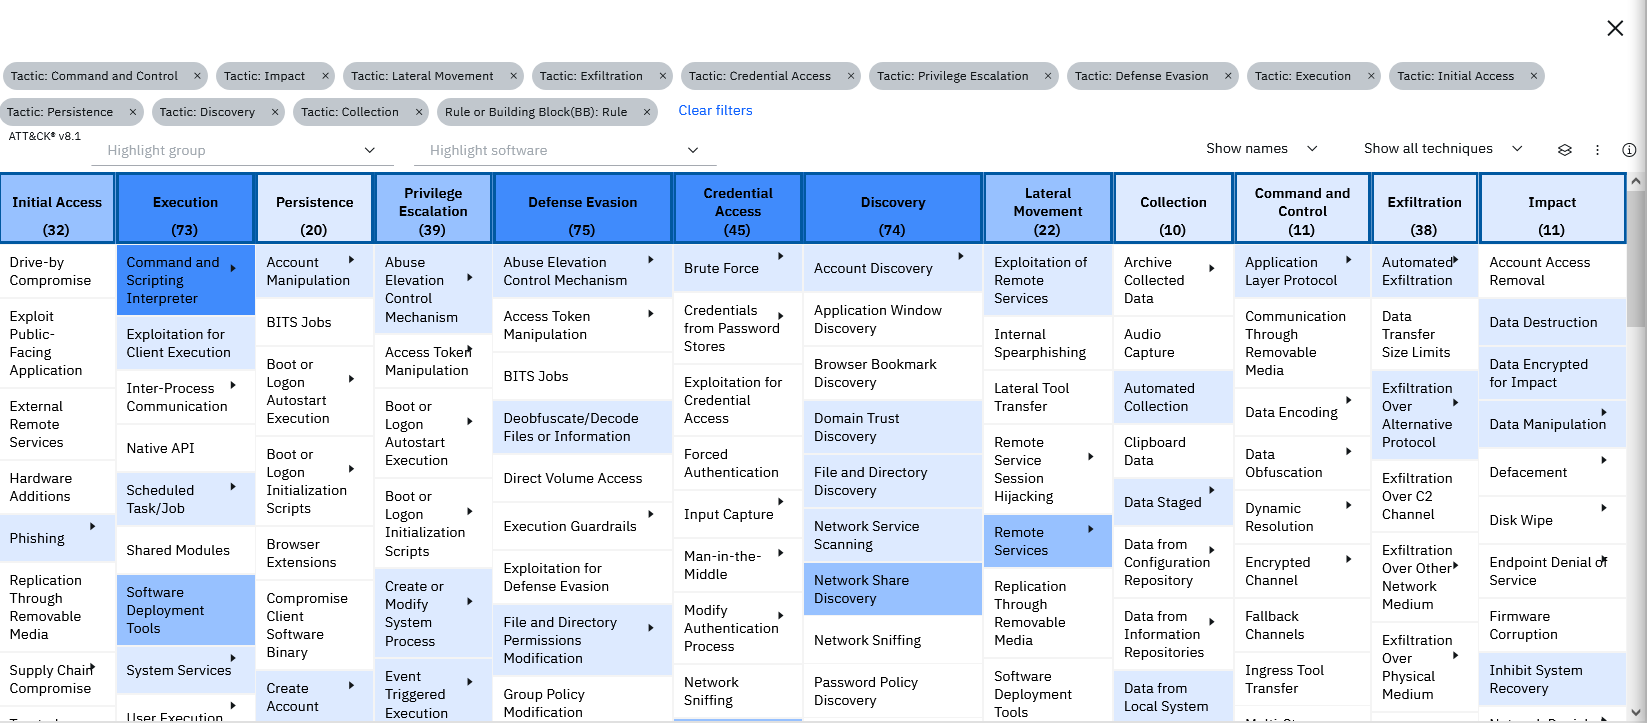Click the vertical scrollbar of the matrix
Viewport: 1647px width, 723px height.
1636,258
